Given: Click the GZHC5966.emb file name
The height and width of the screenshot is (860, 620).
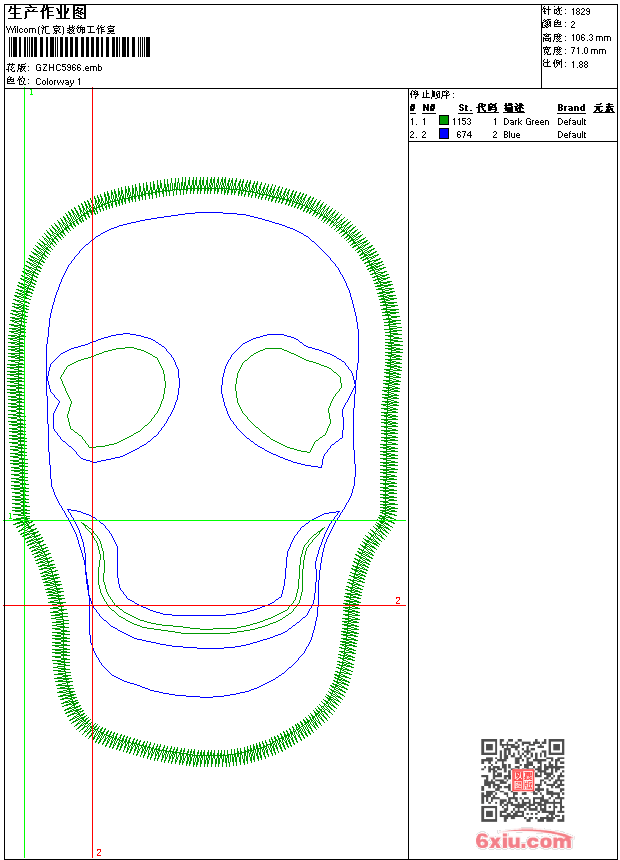Looking at the screenshot, I should 68,68.
